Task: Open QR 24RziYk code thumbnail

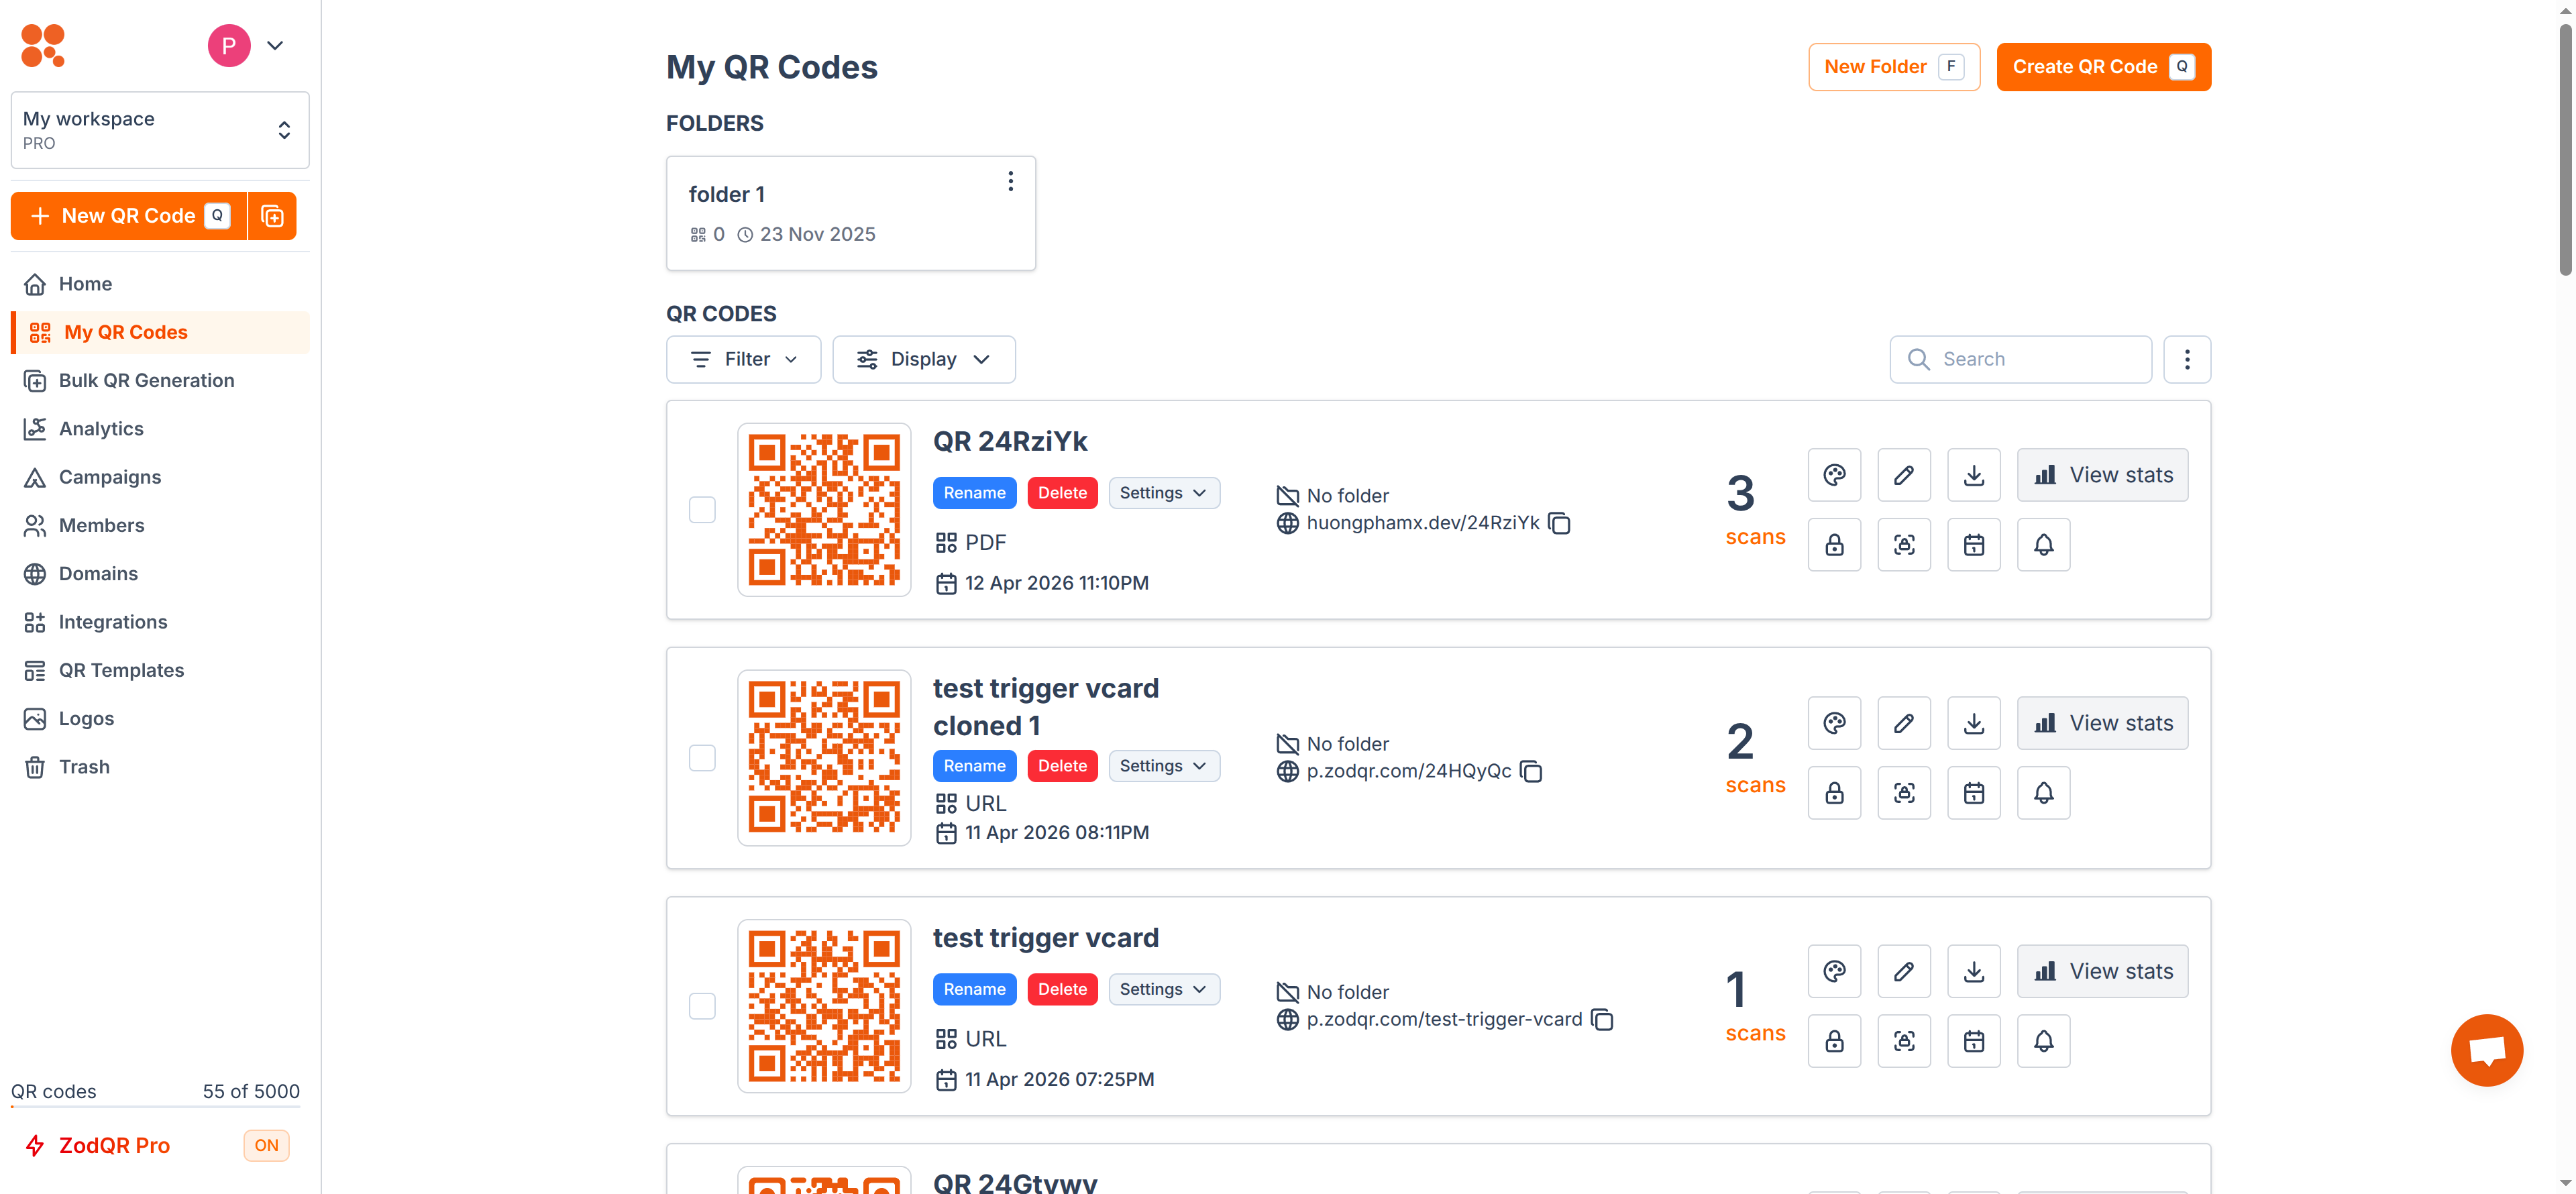Action: 824,510
